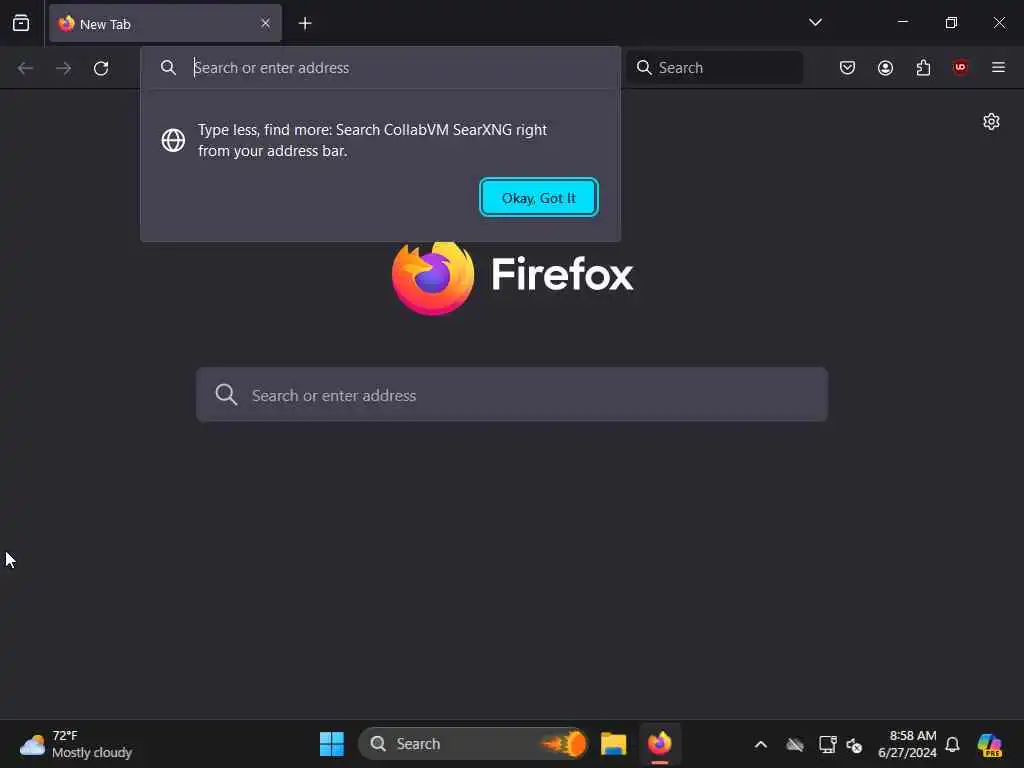The width and height of the screenshot is (1024, 768).
Task: Save to Pocket icon in the toolbar
Action: 848,68
